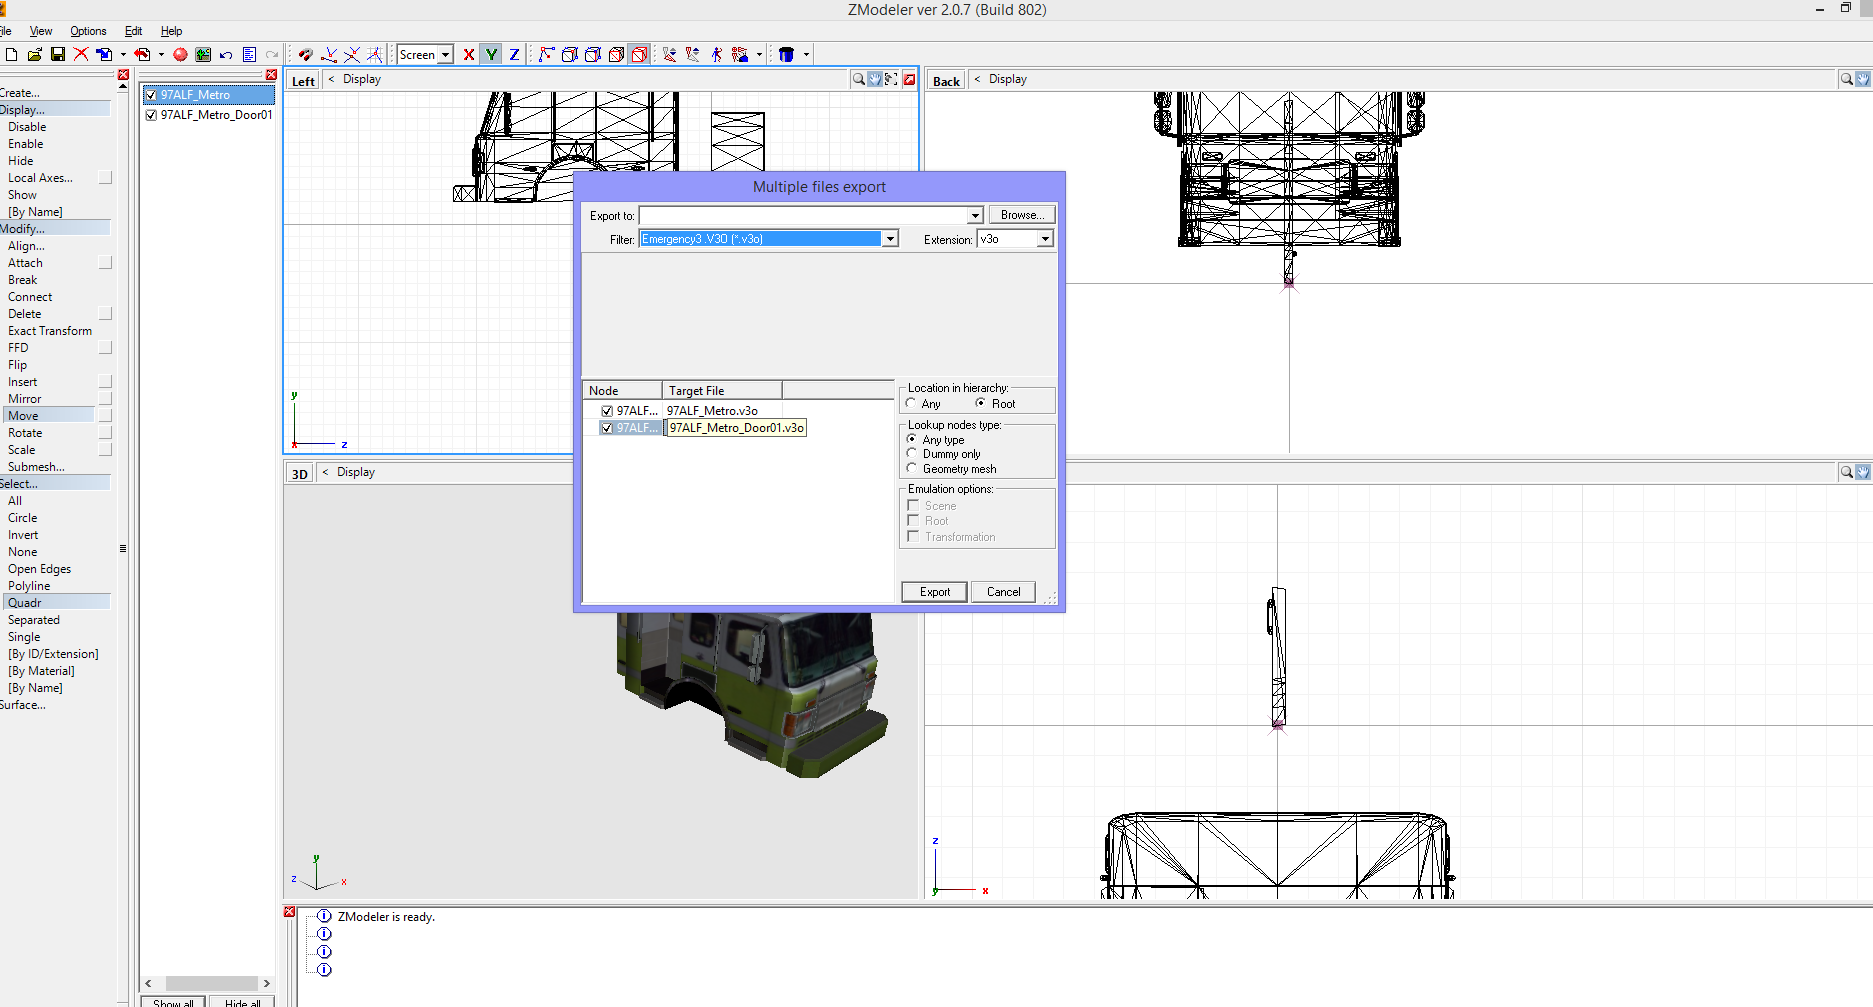Click the blue Import file icon

tap(105, 54)
